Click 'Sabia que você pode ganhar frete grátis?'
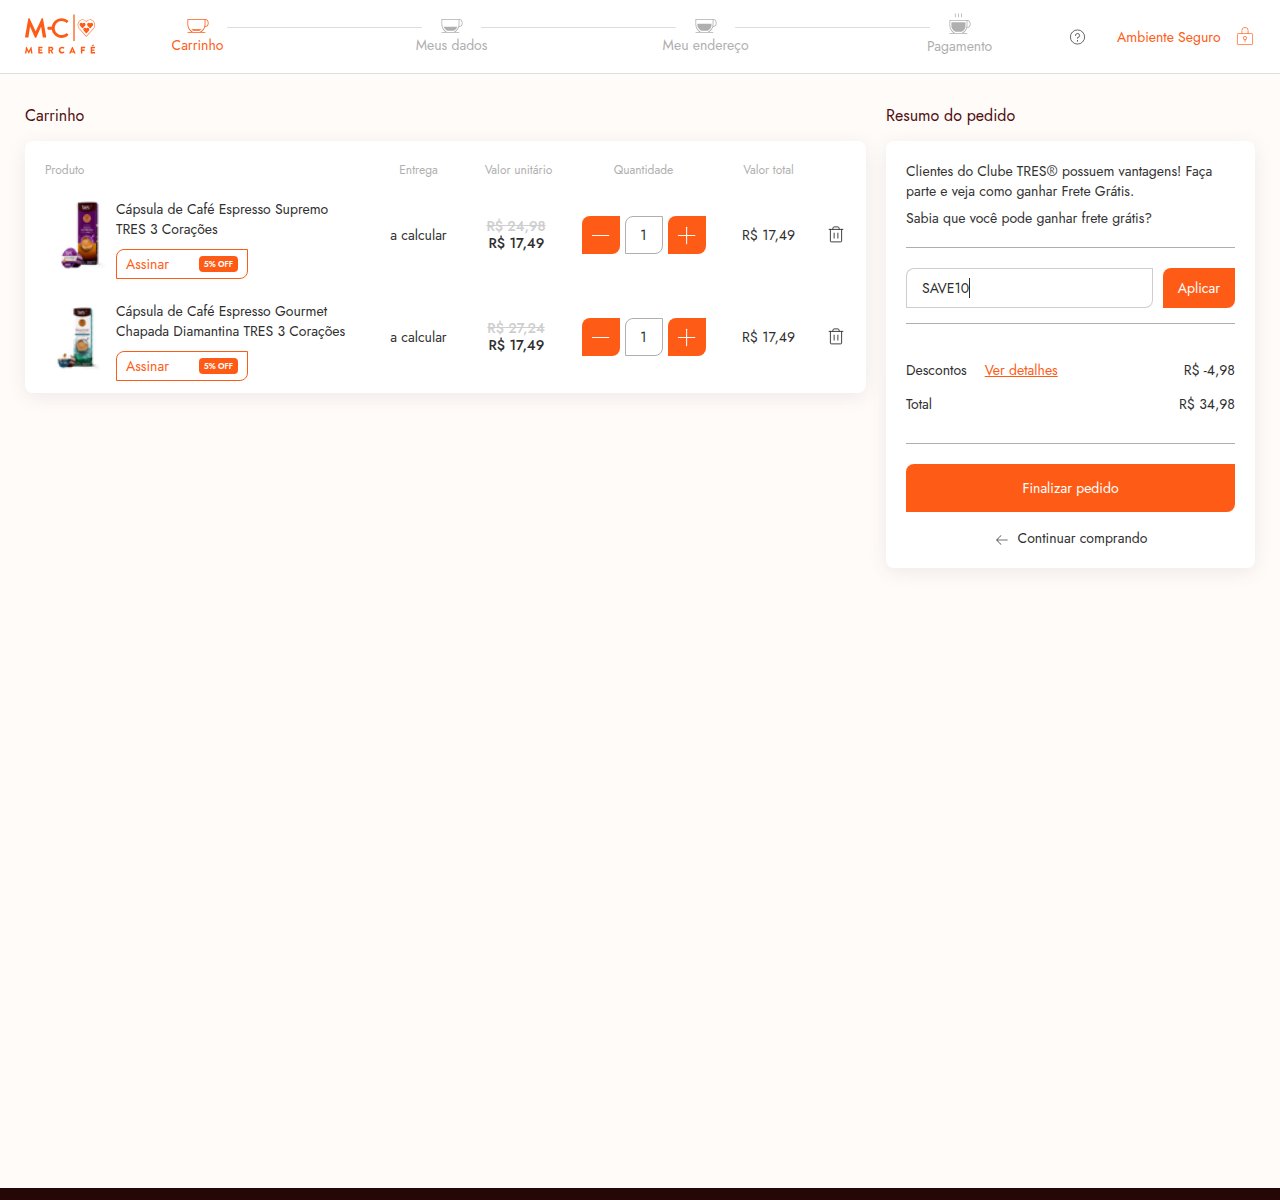Image resolution: width=1280 pixels, height=1200 pixels. point(1029,218)
